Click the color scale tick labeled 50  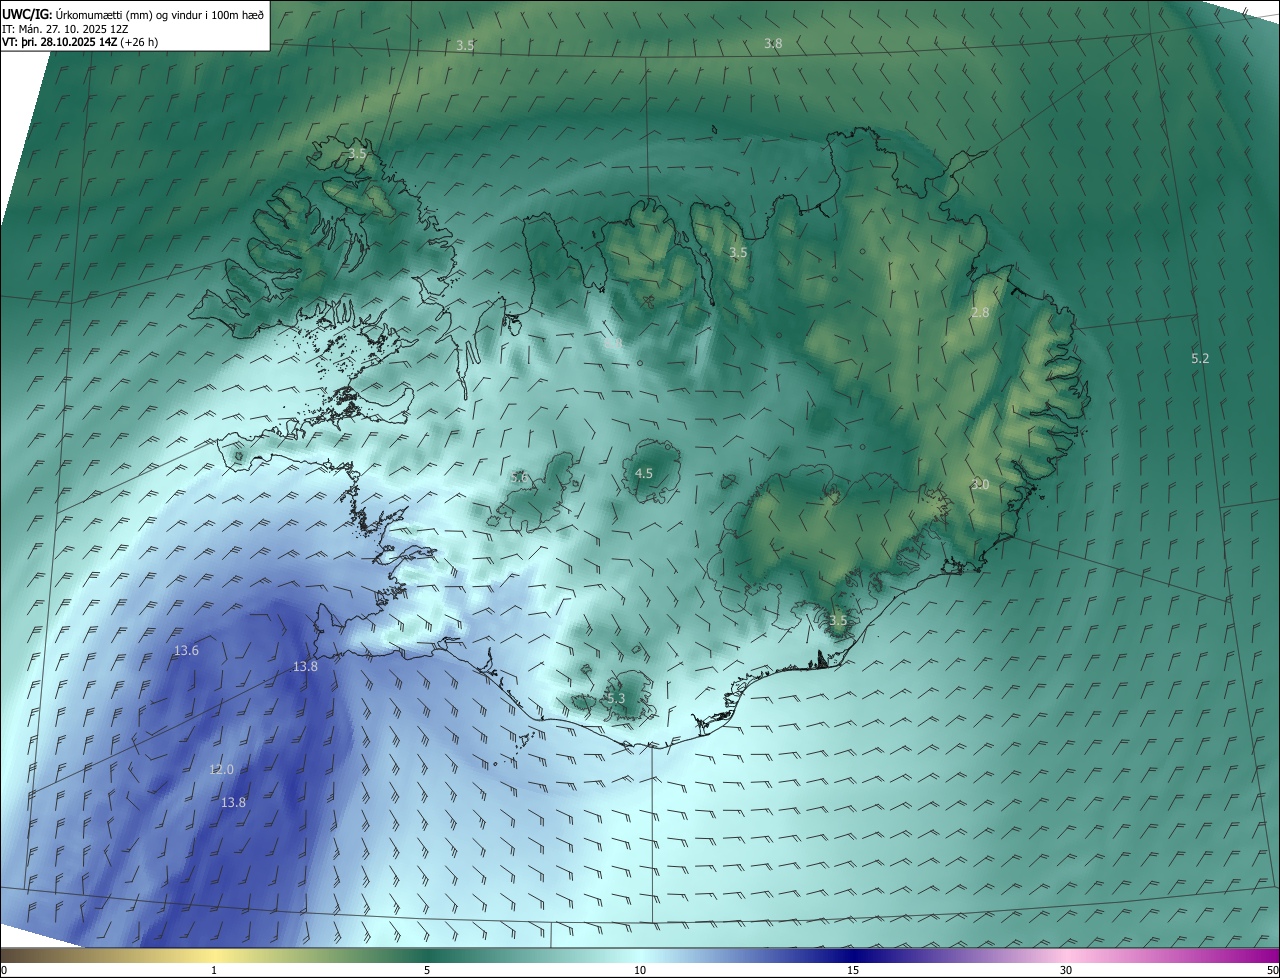click(x=1272, y=970)
